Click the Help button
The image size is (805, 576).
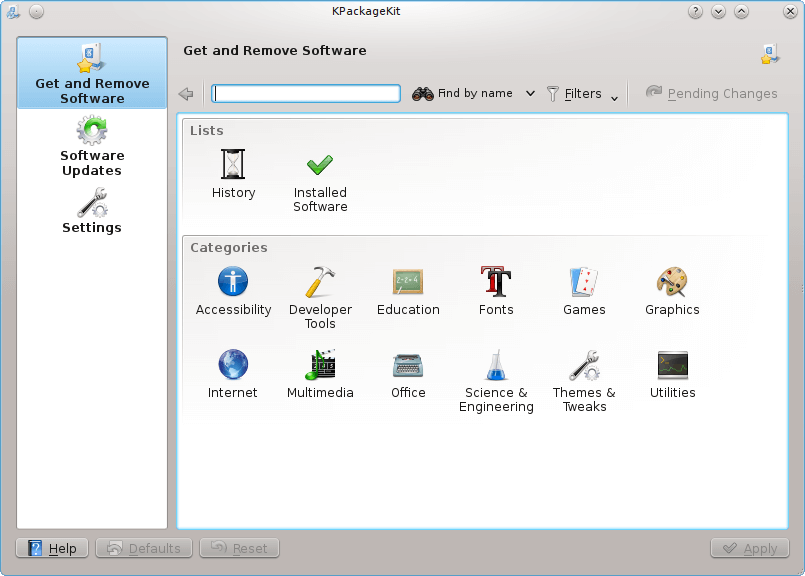click(x=52, y=548)
